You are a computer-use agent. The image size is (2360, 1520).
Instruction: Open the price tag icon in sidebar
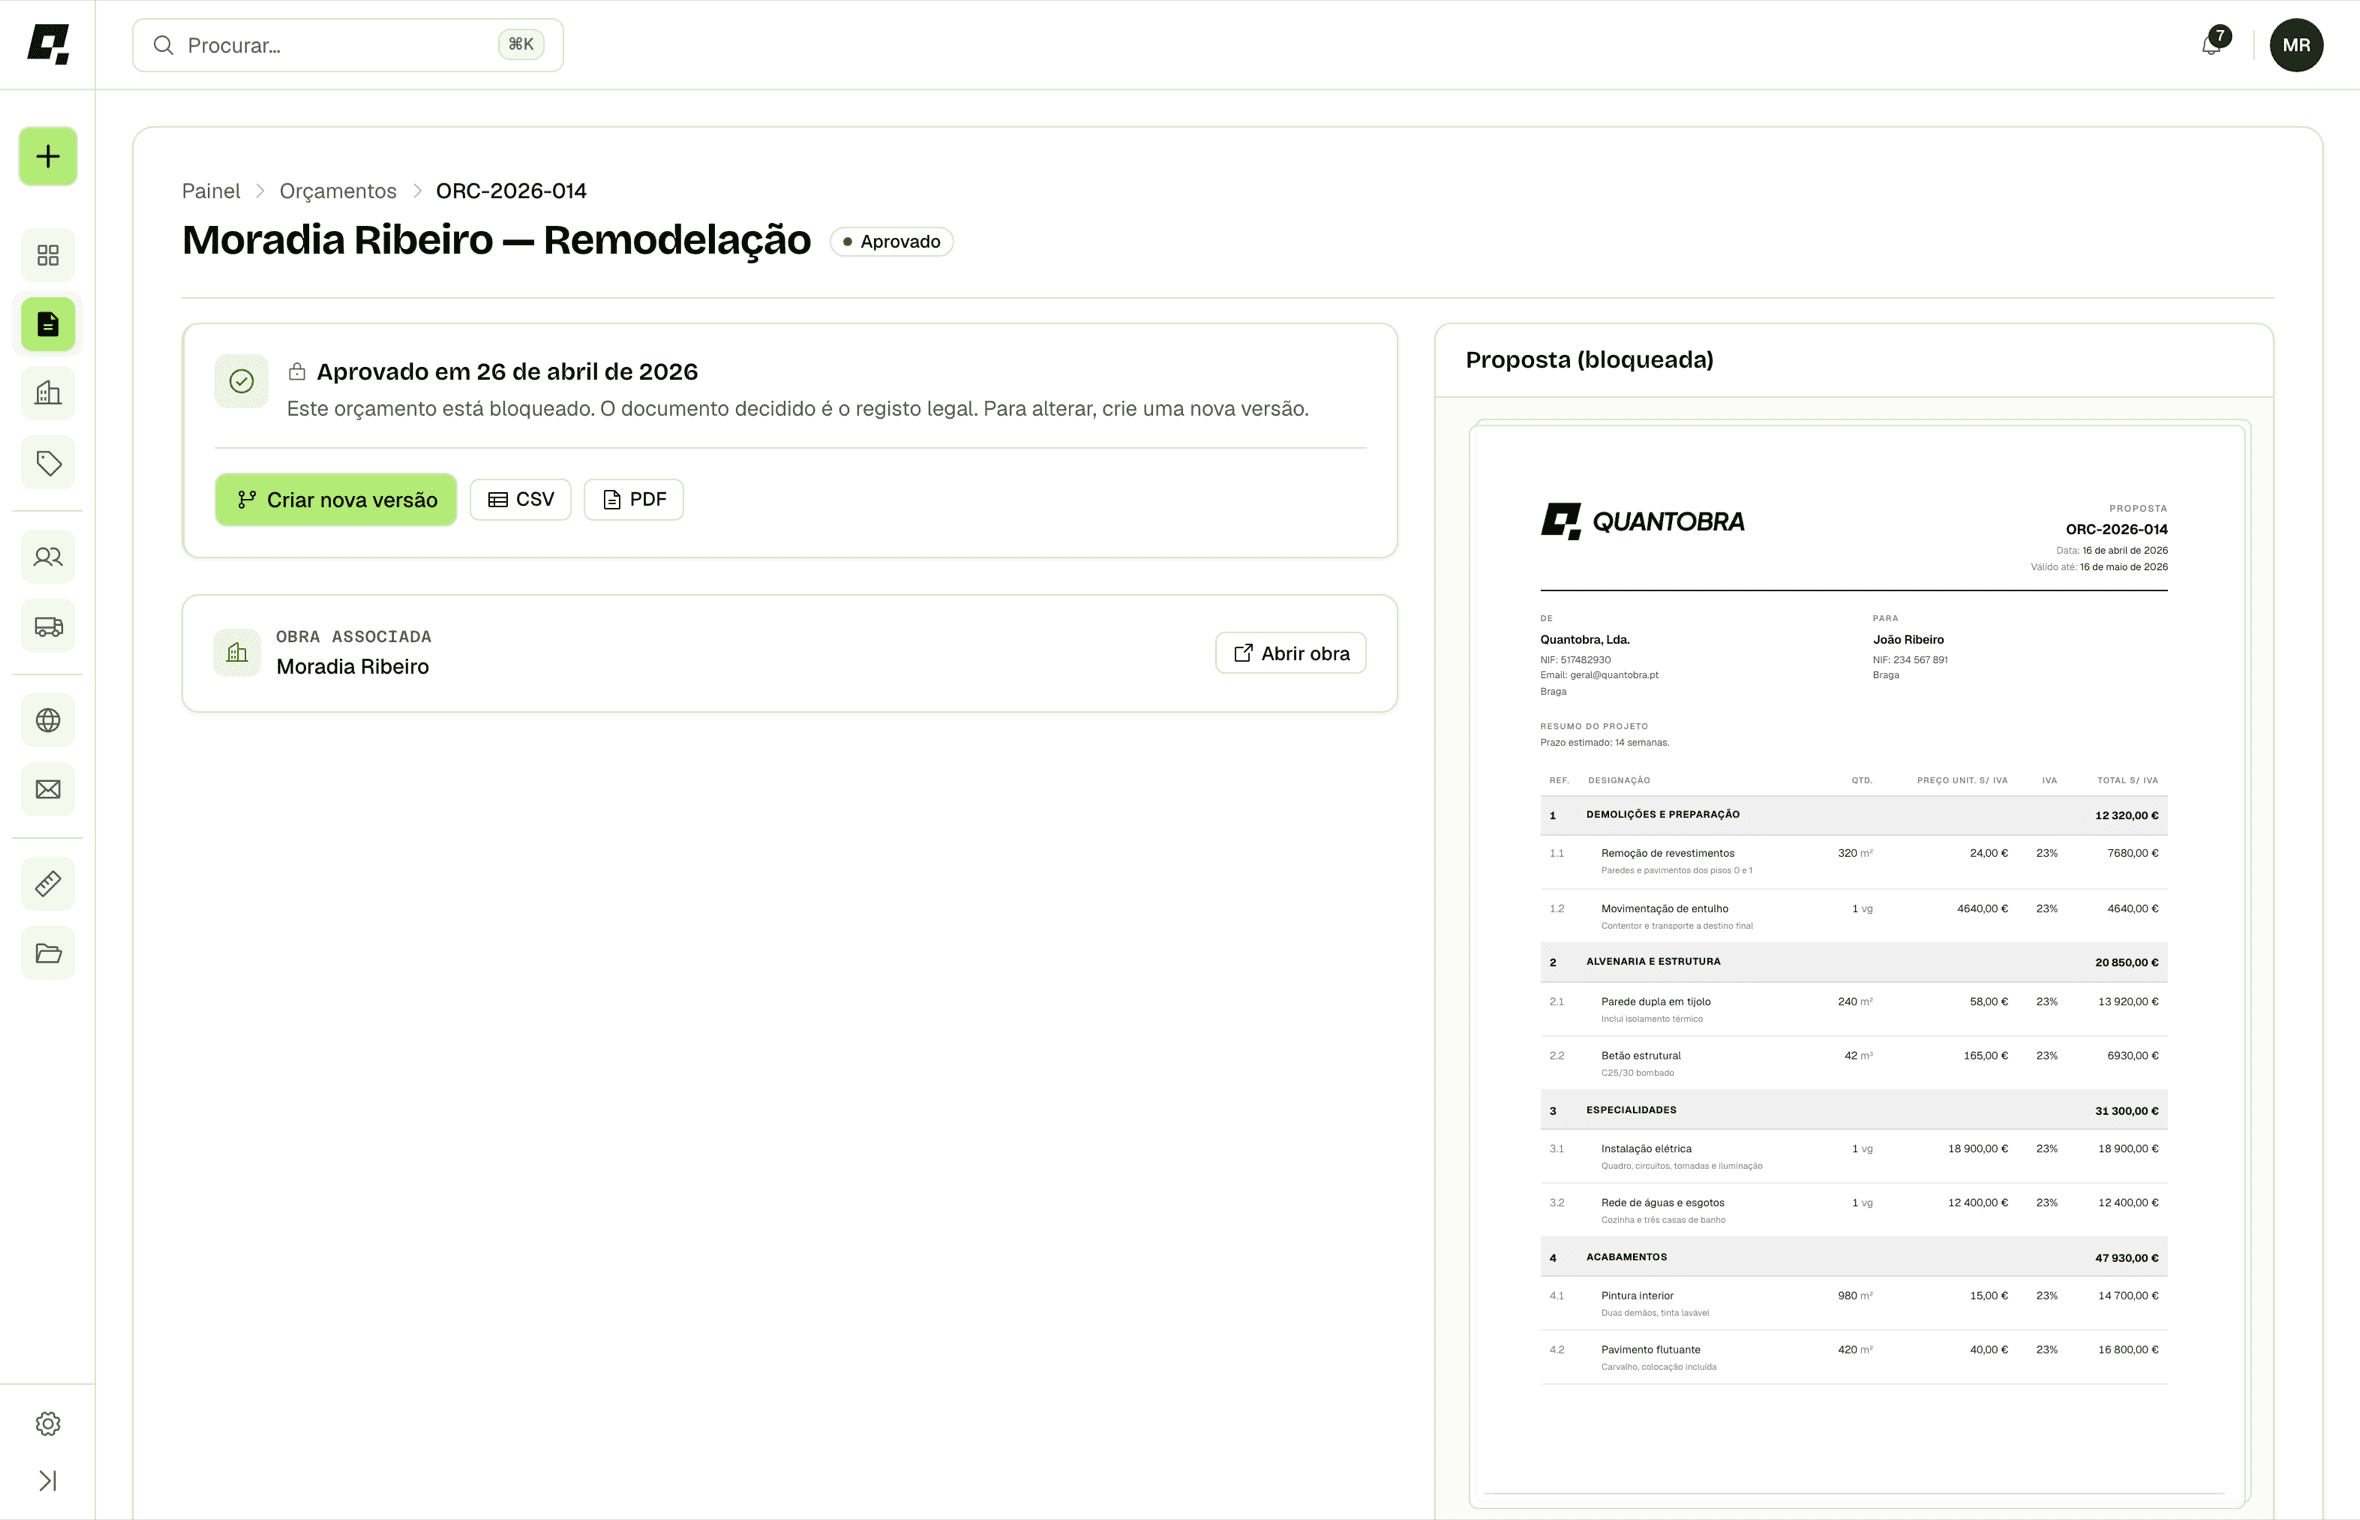coord(48,463)
